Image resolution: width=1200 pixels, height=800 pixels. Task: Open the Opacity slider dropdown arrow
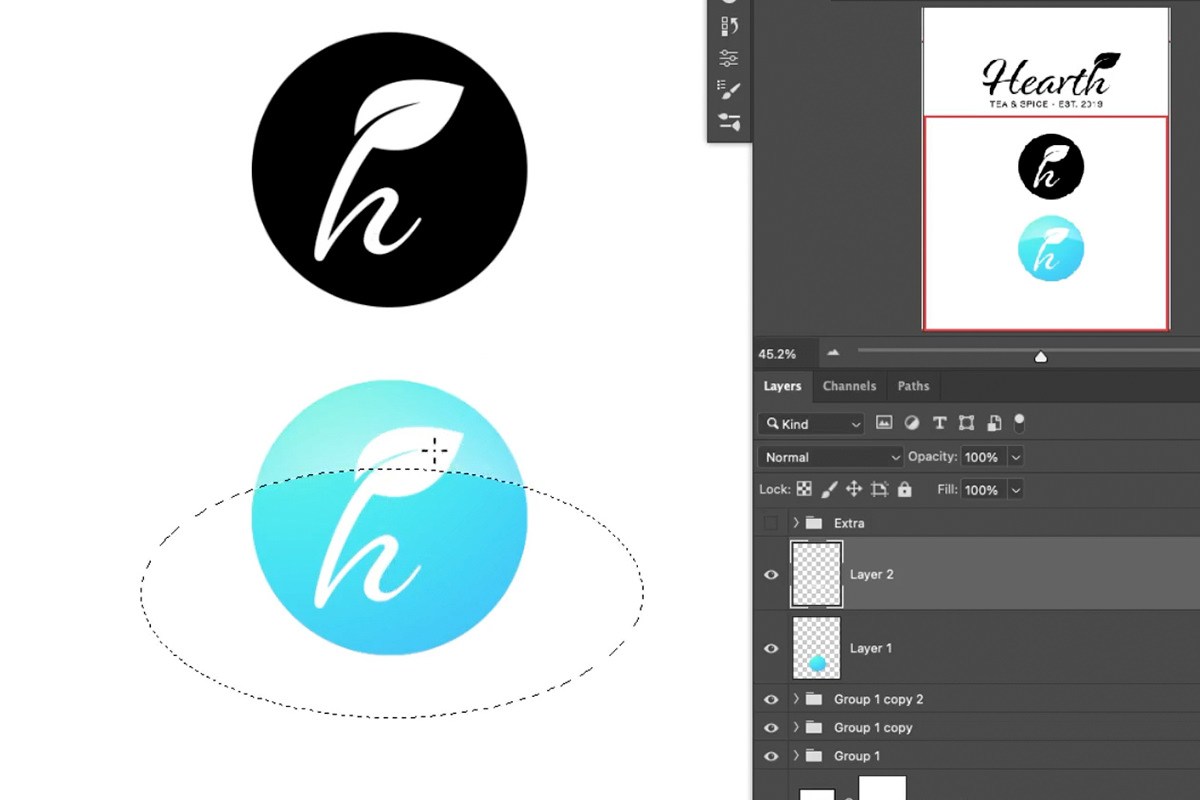[x=1016, y=457]
